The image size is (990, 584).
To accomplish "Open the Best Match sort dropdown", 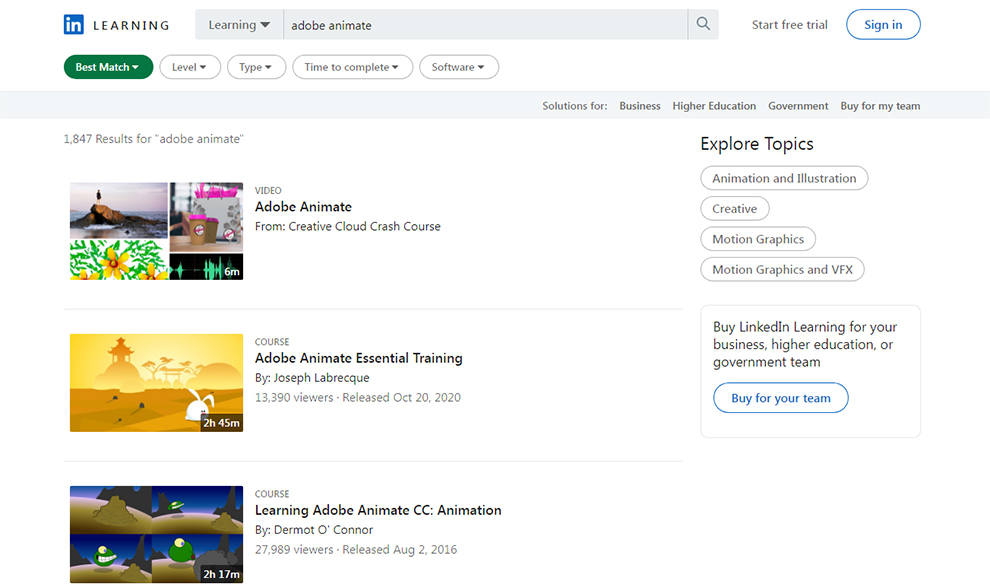I will pyautogui.click(x=108, y=67).
